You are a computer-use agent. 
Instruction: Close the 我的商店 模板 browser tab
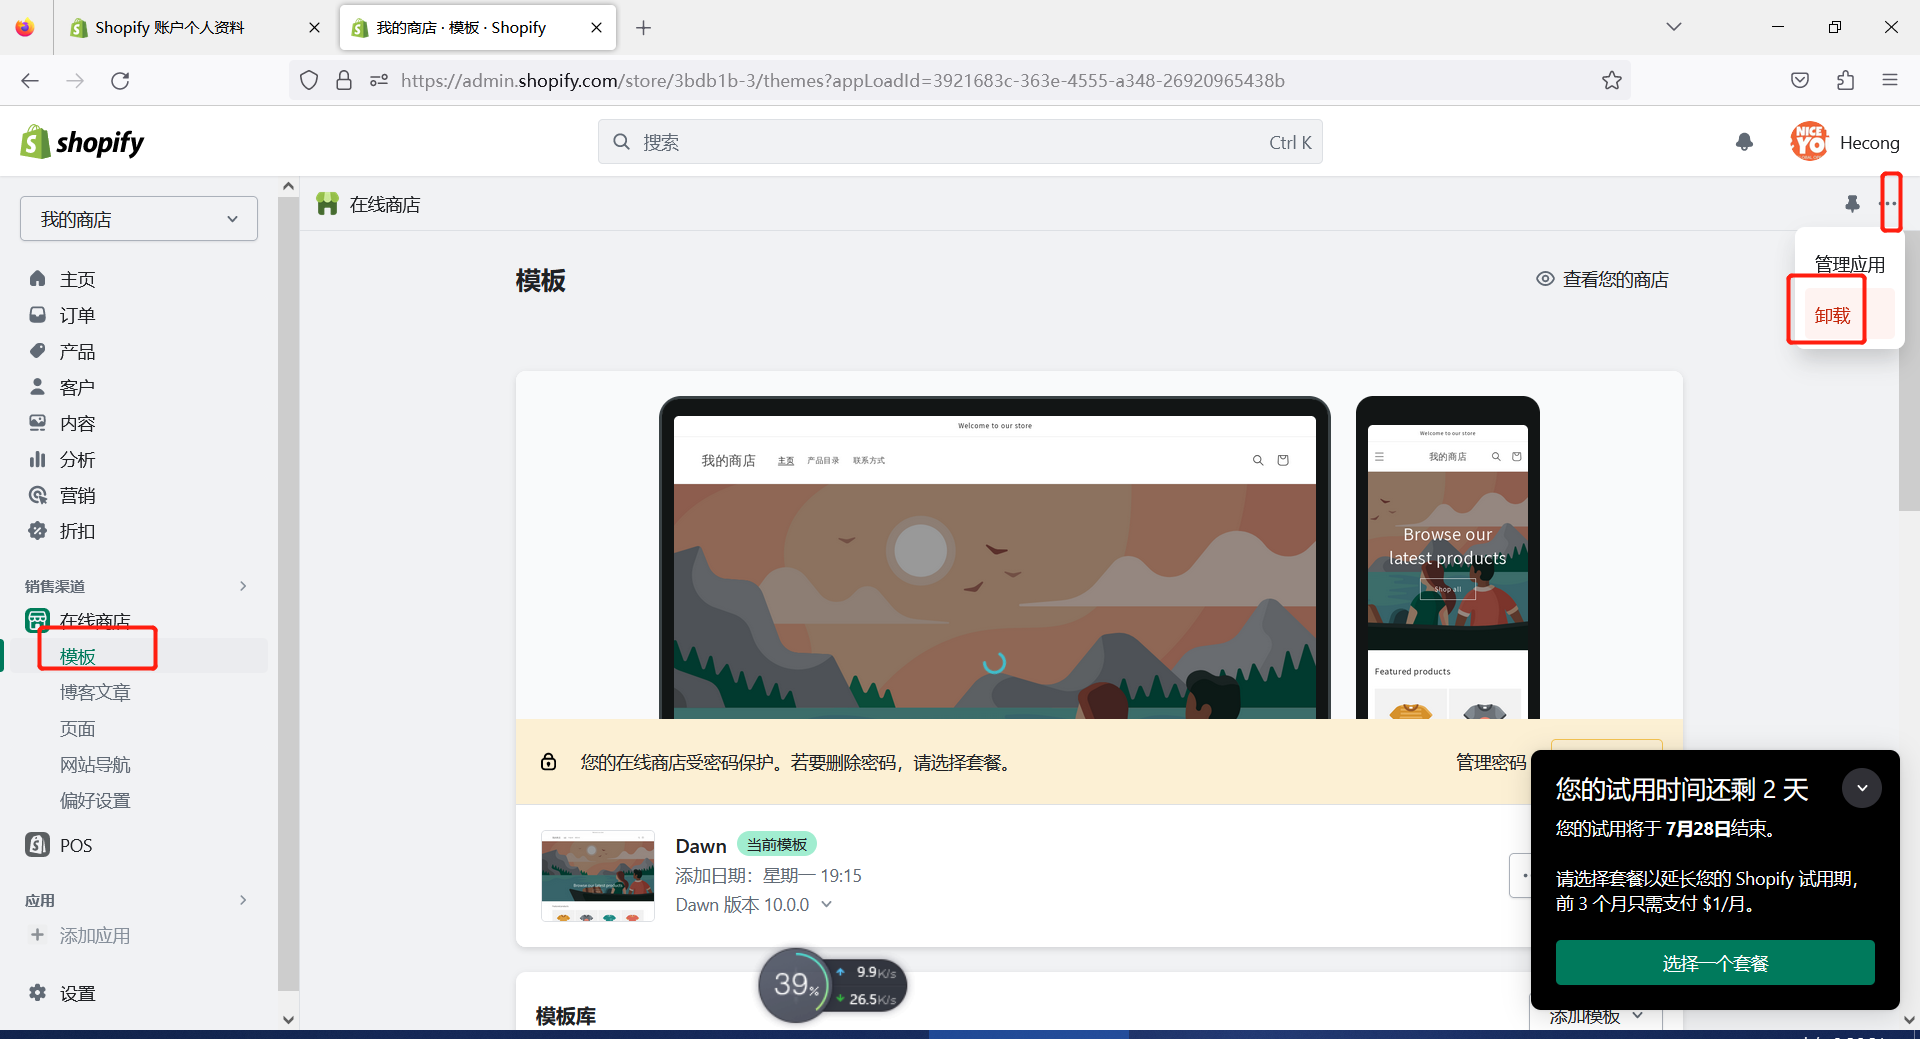(x=597, y=27)
